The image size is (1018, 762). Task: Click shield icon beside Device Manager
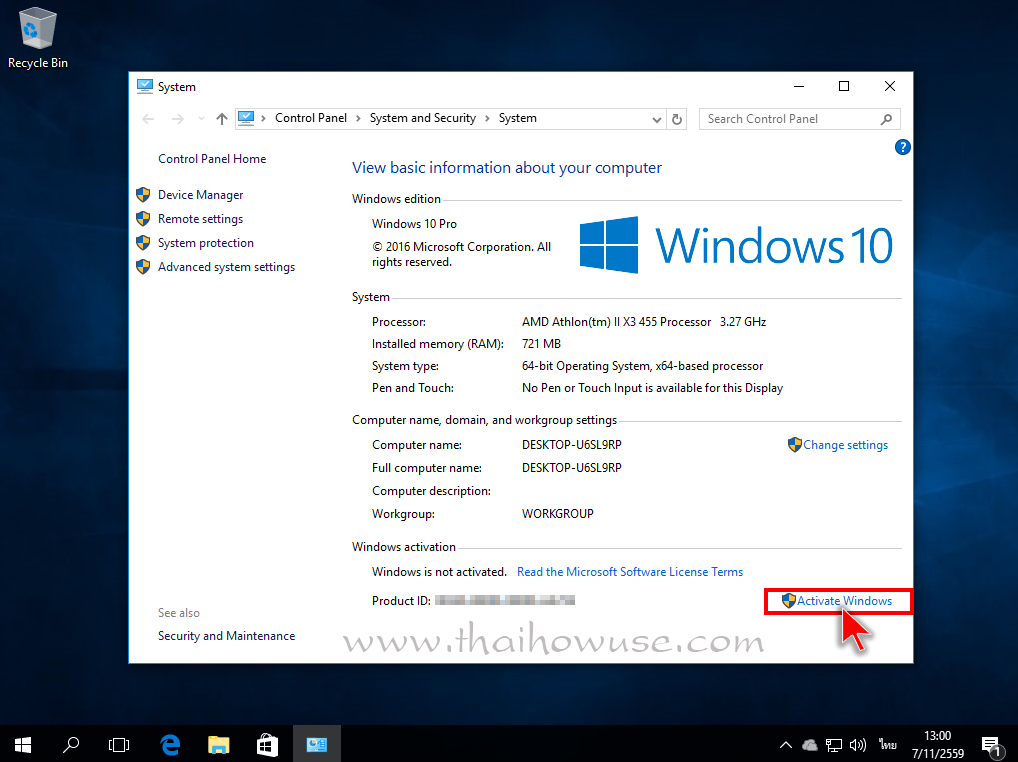point(143,195)
